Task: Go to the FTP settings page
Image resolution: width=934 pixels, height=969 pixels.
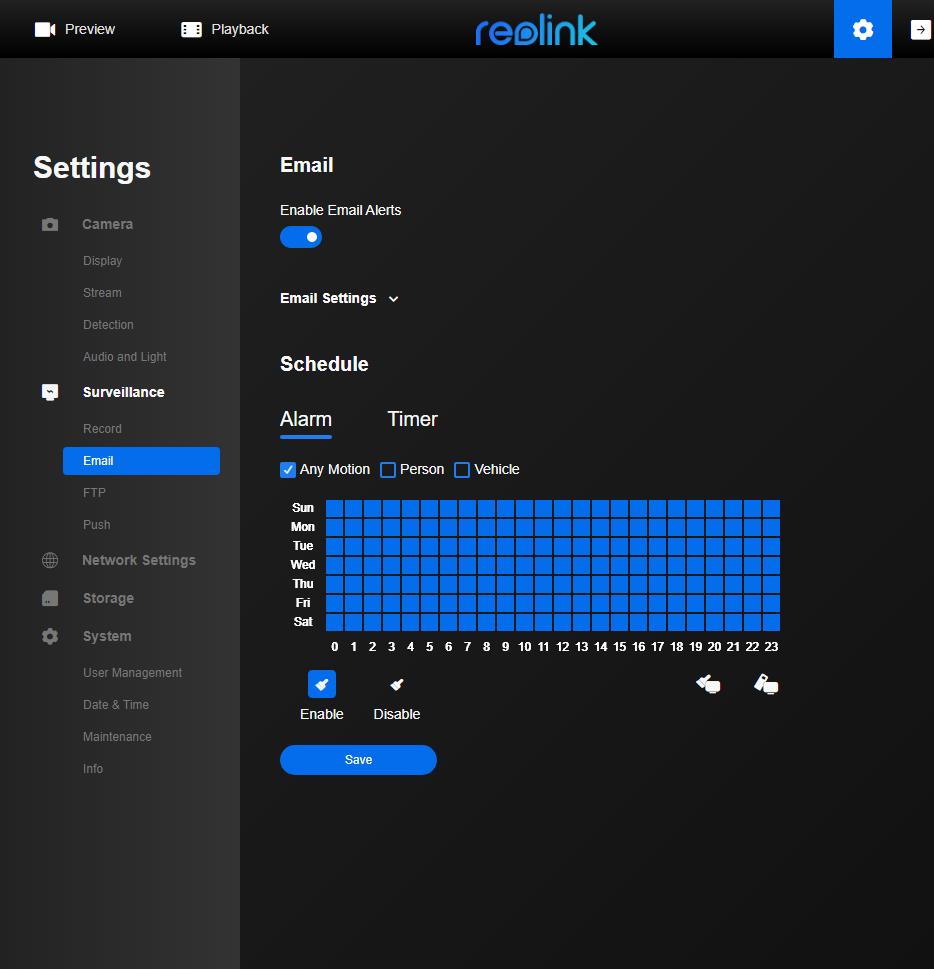Action: coord(94,493)
